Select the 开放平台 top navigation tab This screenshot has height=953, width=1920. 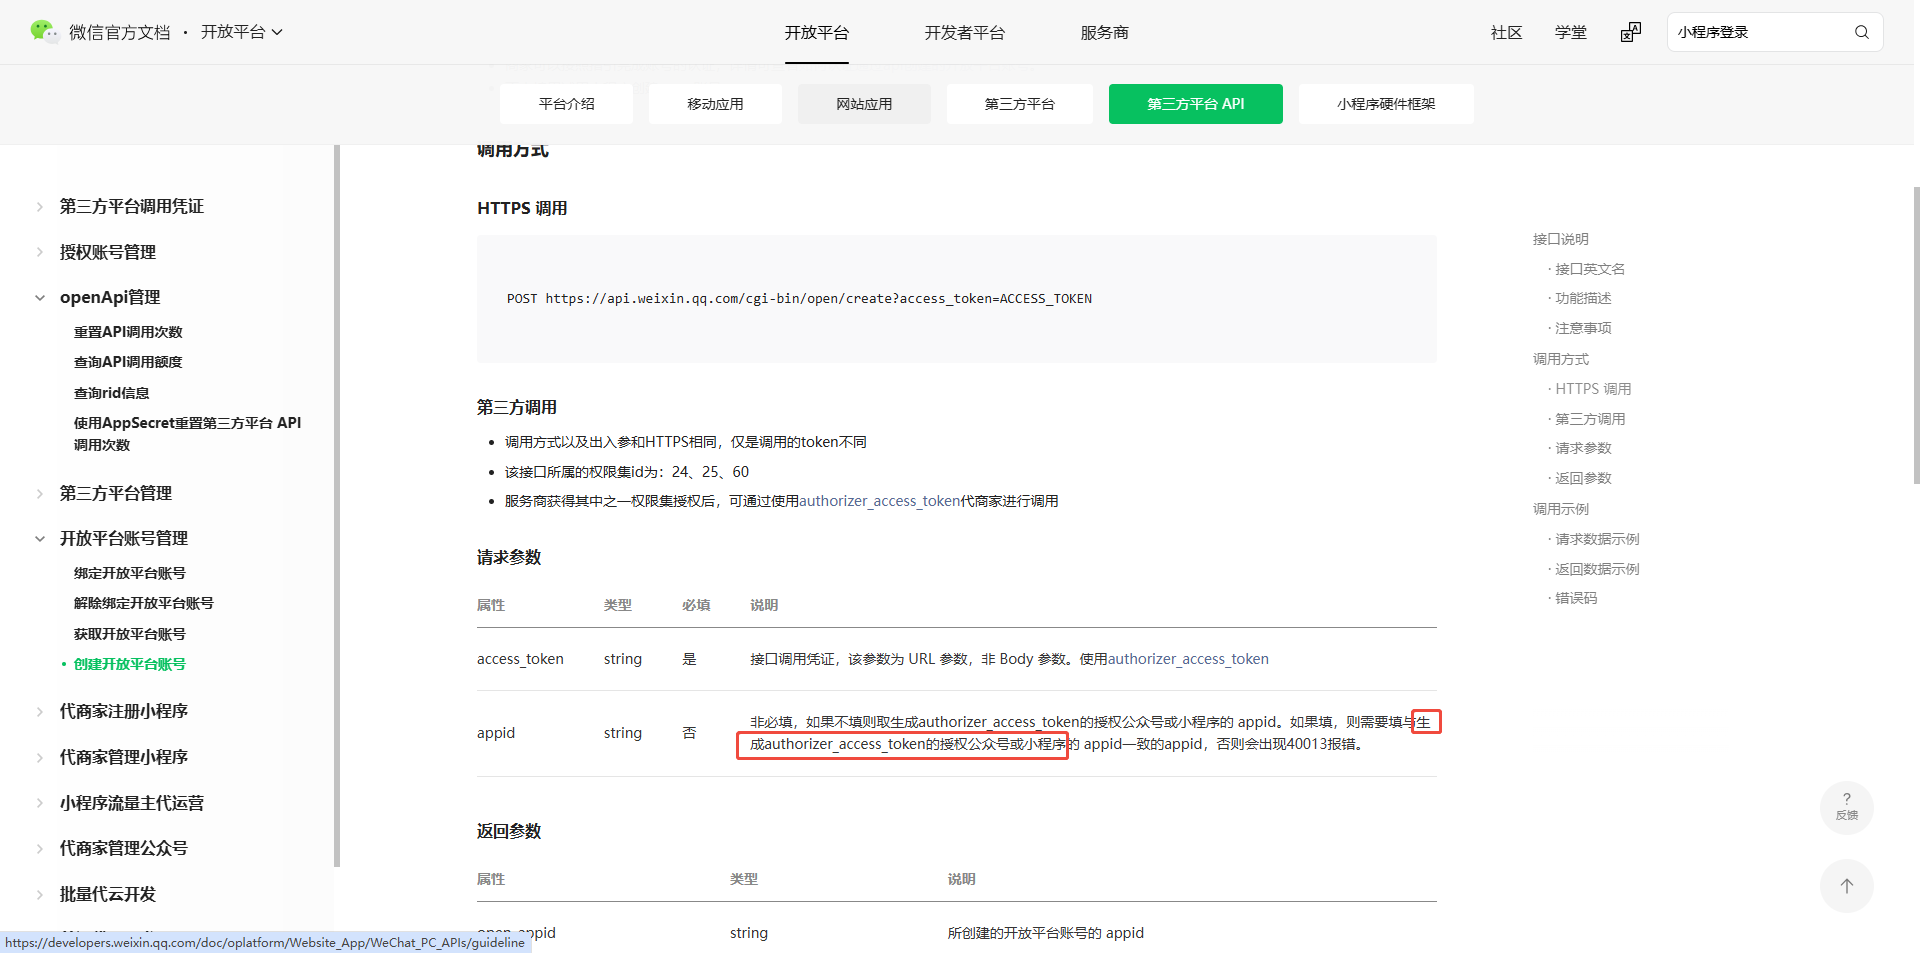click(x=816, y=33)
